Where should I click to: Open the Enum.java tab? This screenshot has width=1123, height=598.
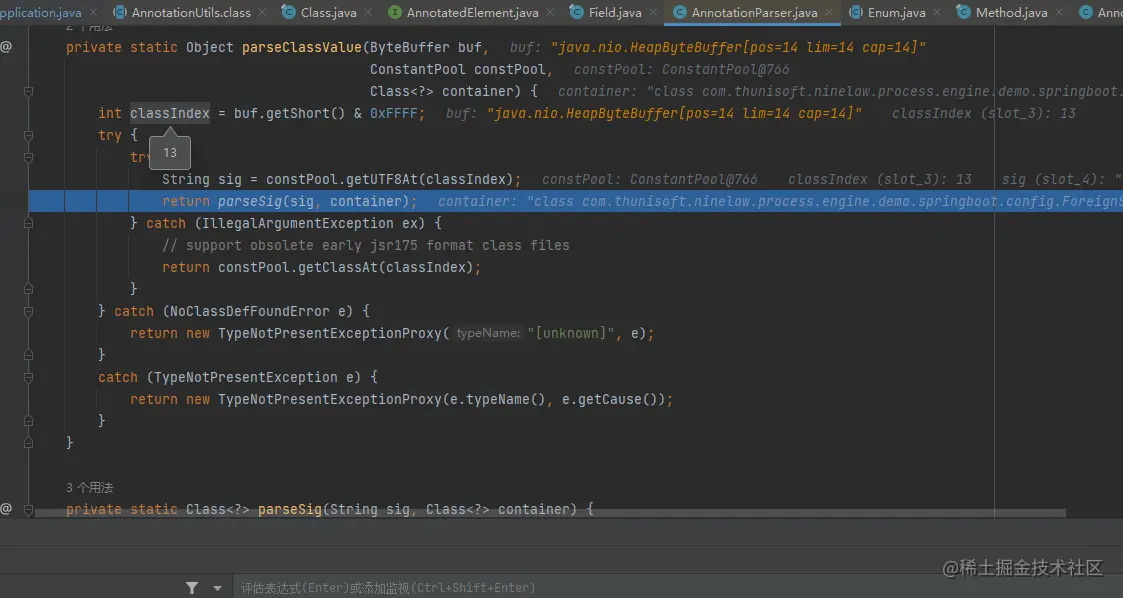[896, 12]
